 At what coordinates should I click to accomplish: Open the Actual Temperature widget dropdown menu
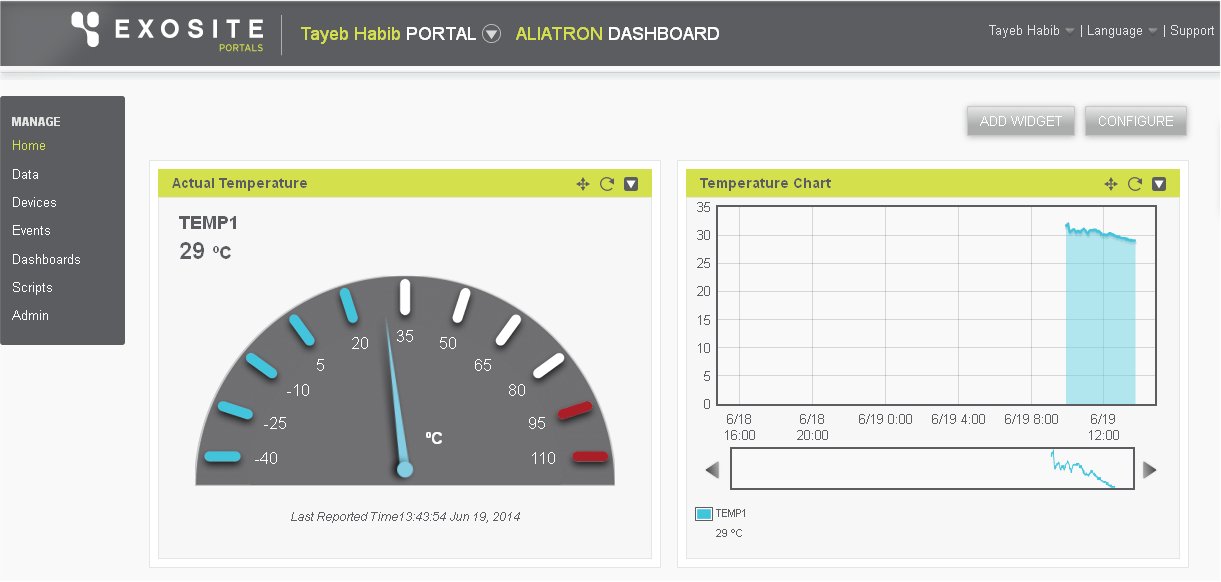631,184
